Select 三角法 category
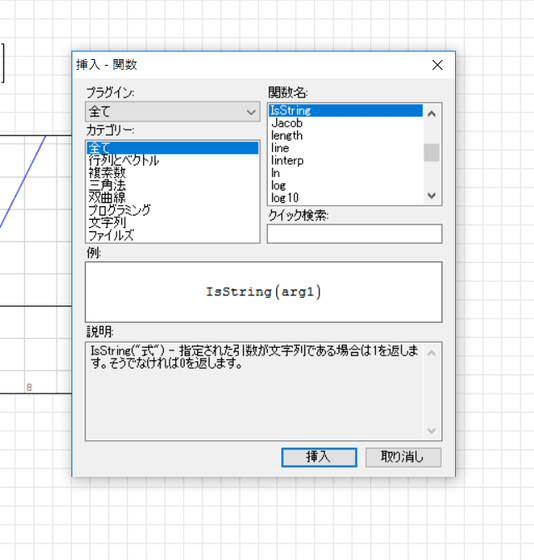 pyautogui.click(x=173, y=185)
